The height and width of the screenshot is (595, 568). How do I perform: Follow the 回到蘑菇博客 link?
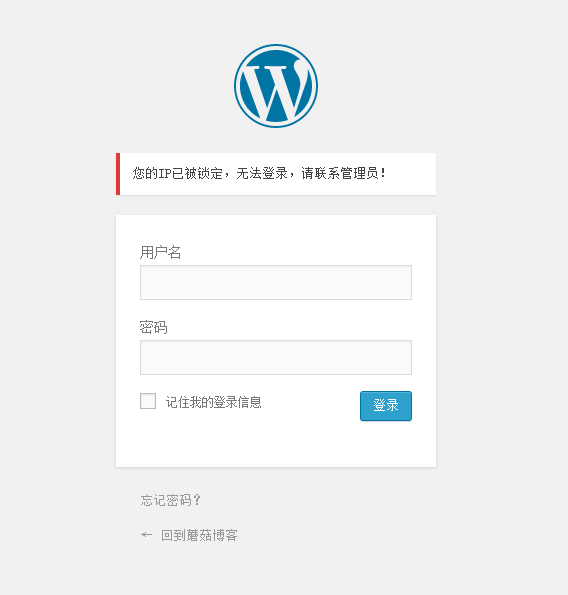[x=199, y=535]
